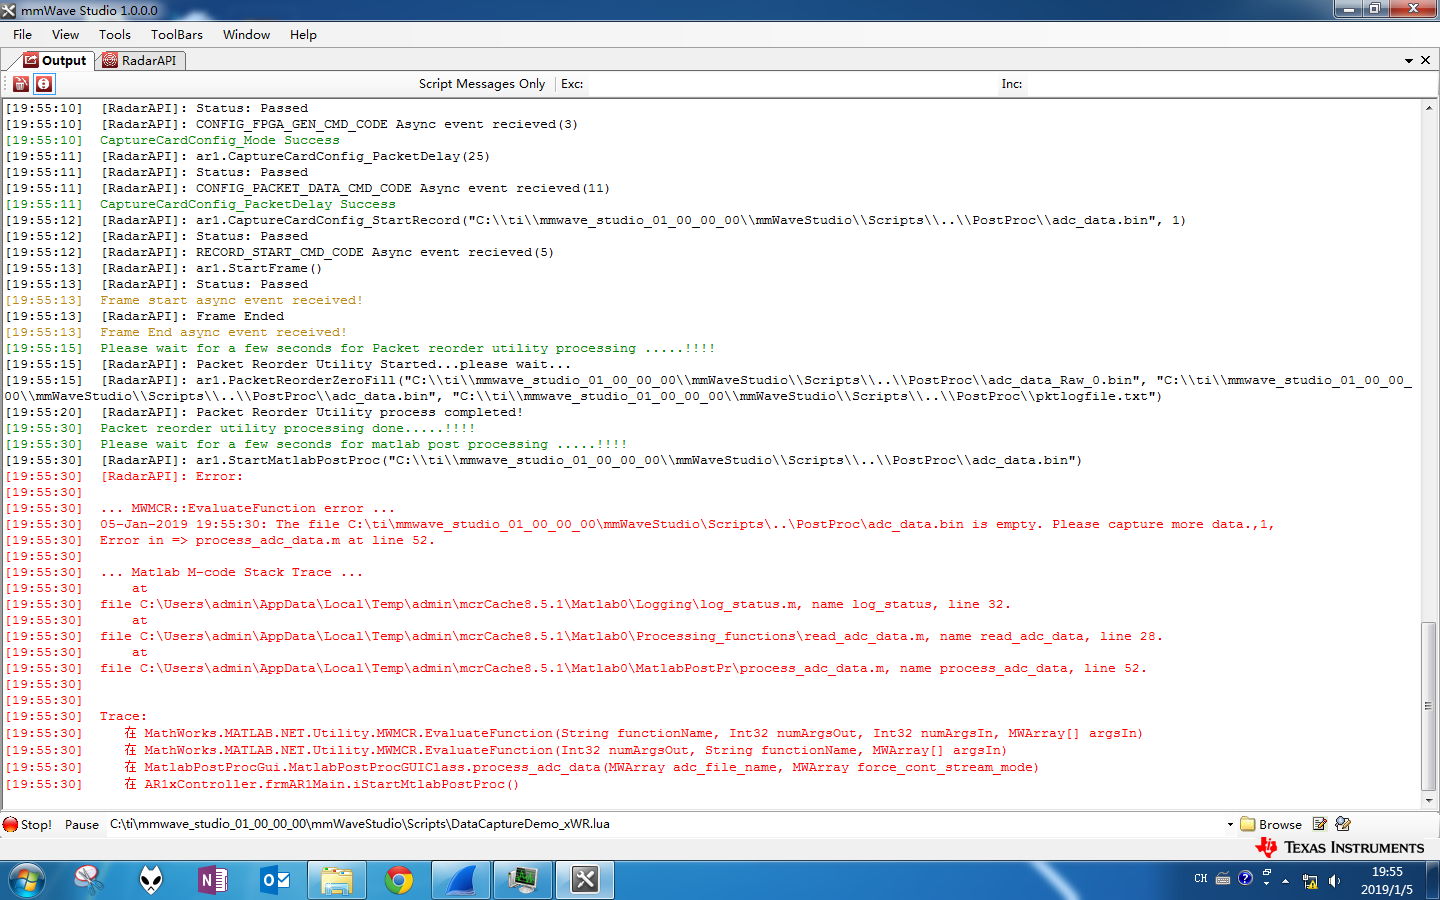Screen dimensions: 1440x900
Task: Click the 'Packet Reorder Utility process completed!' line
Action: click(x=312, y=412)
